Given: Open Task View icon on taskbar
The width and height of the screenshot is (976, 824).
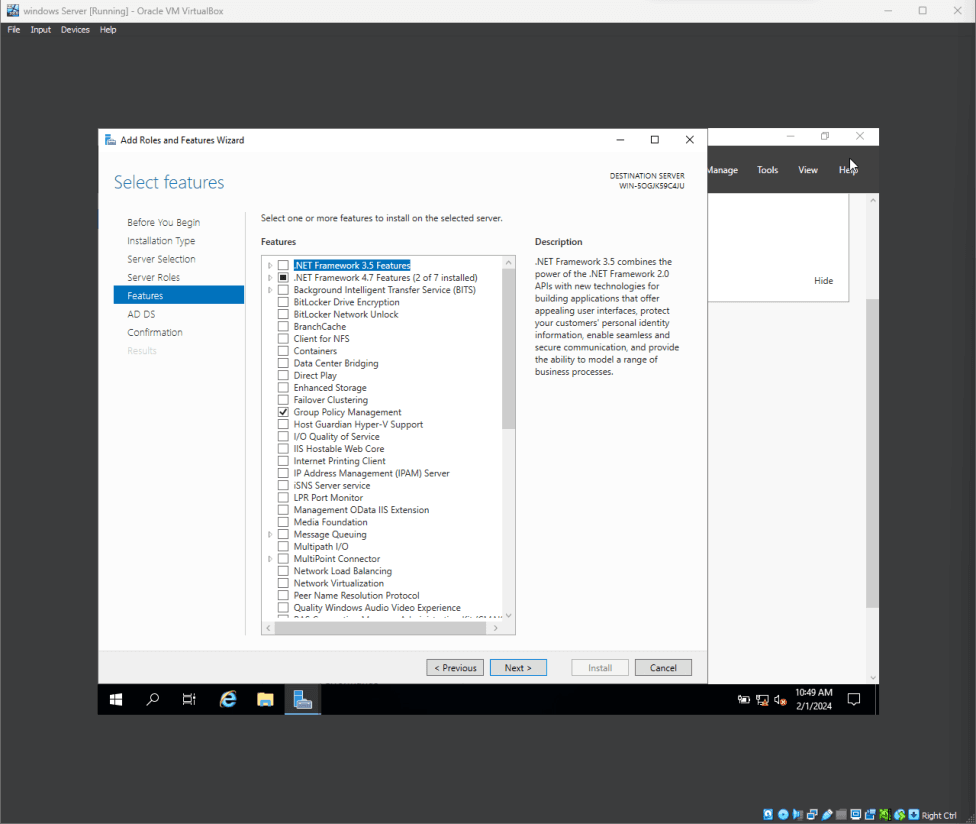Looking at the screenshot, I should [x=189, y=700].
